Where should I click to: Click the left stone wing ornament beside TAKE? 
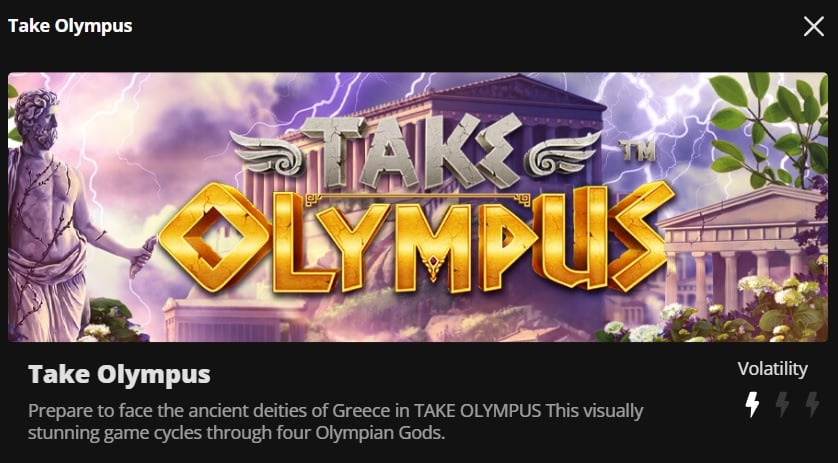click(266, 153)
